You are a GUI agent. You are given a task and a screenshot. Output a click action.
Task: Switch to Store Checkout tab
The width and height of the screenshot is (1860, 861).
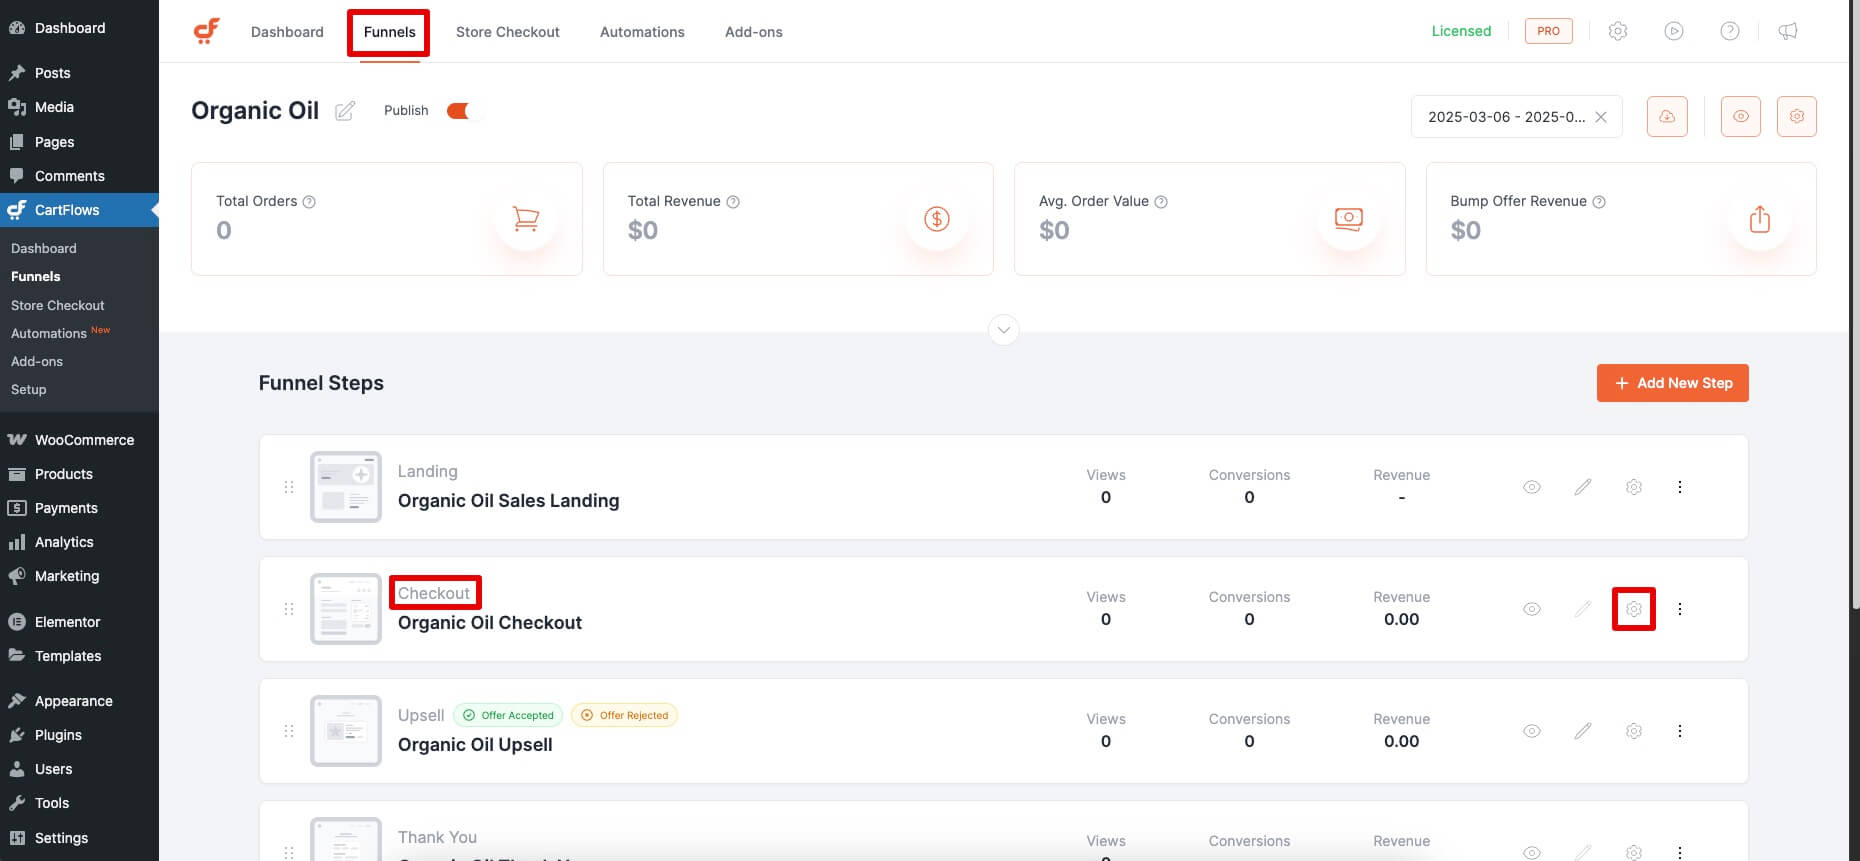(x=508, y=32)
